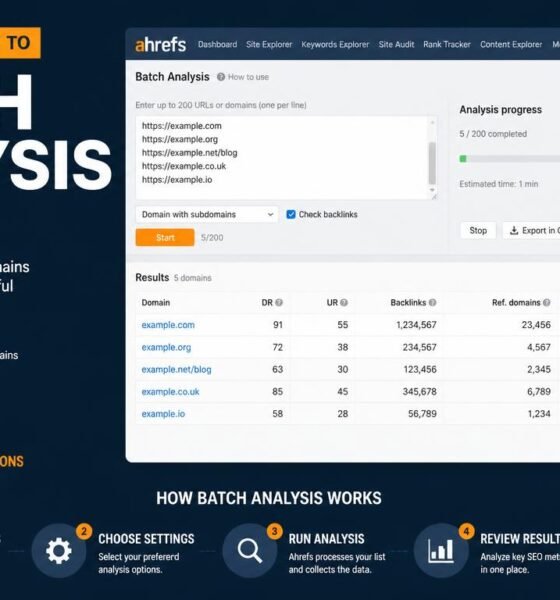Click the Review Results bar chart icon
Viewport: 560px width, 600px height.
441,551
